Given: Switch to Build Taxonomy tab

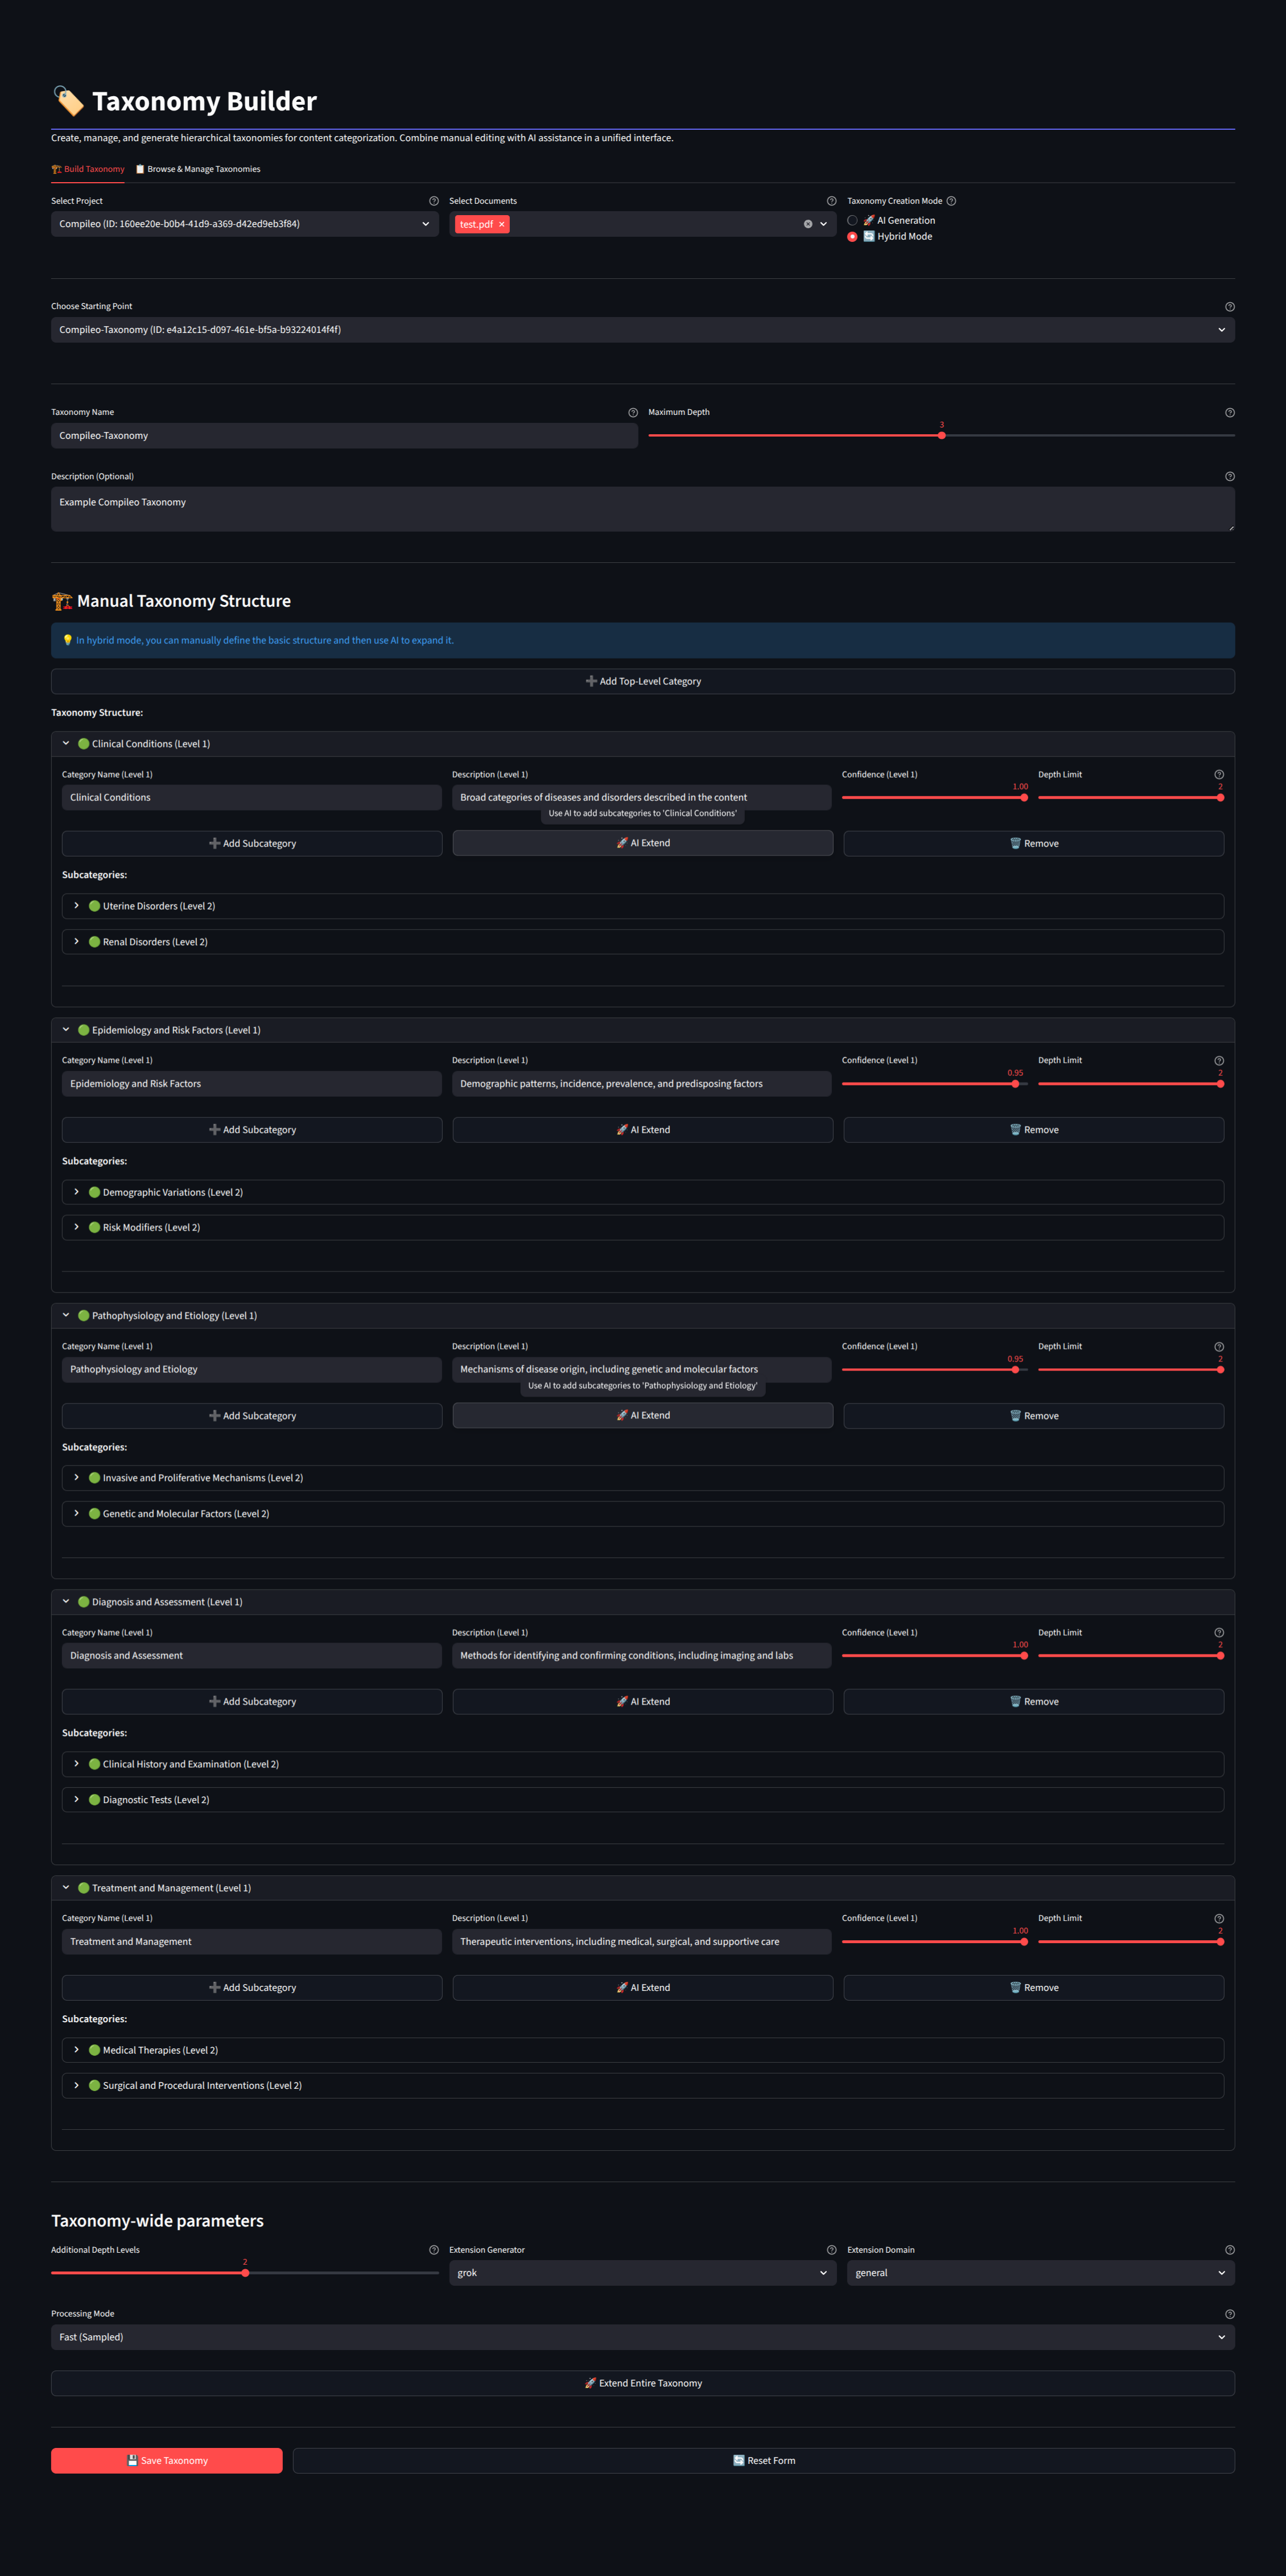Looking at the screenshot, I should tap(88, 169).
